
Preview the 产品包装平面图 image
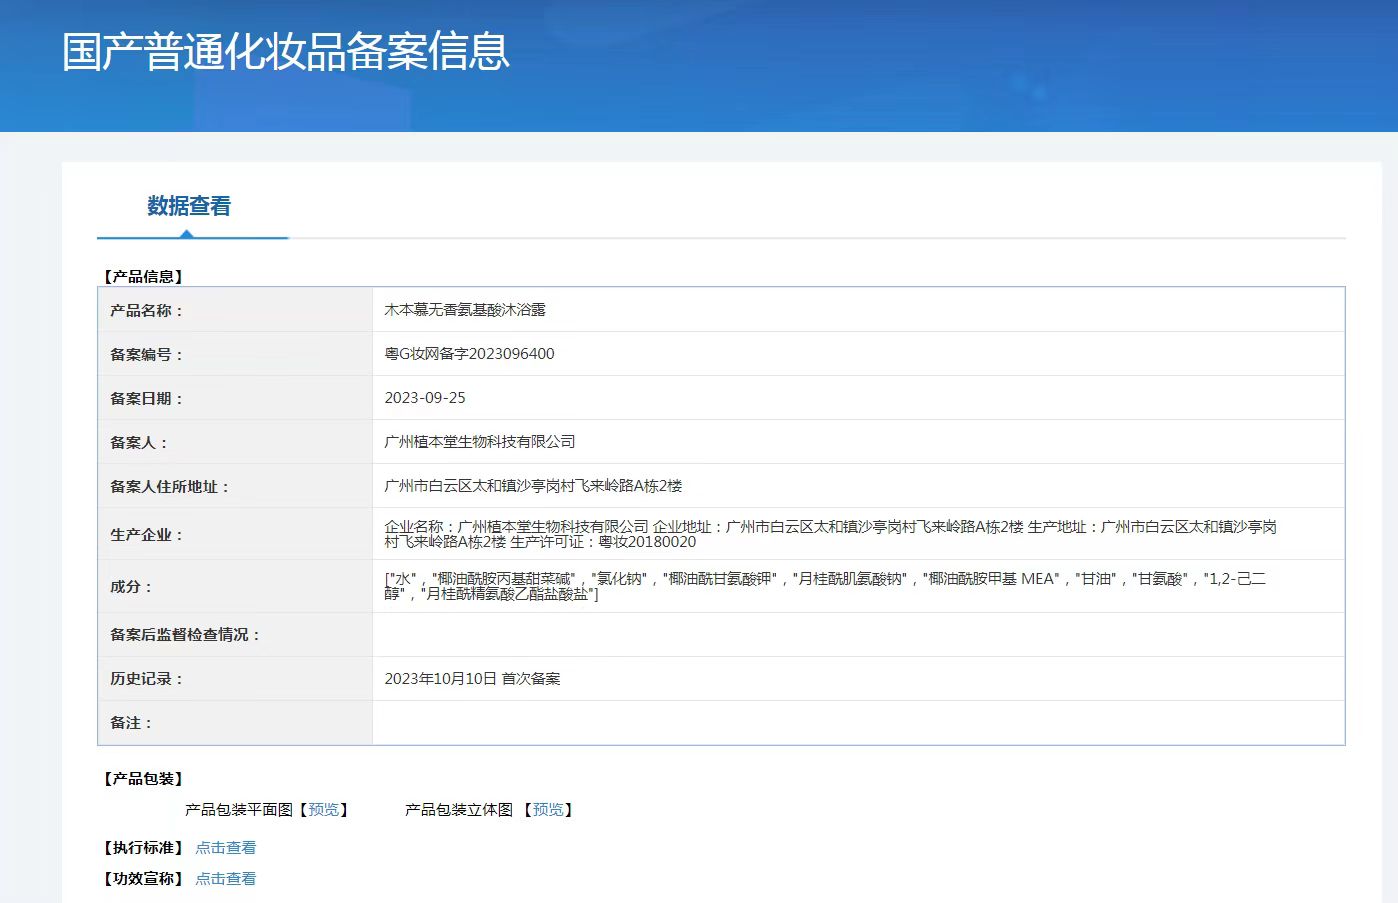pos(323,810)
